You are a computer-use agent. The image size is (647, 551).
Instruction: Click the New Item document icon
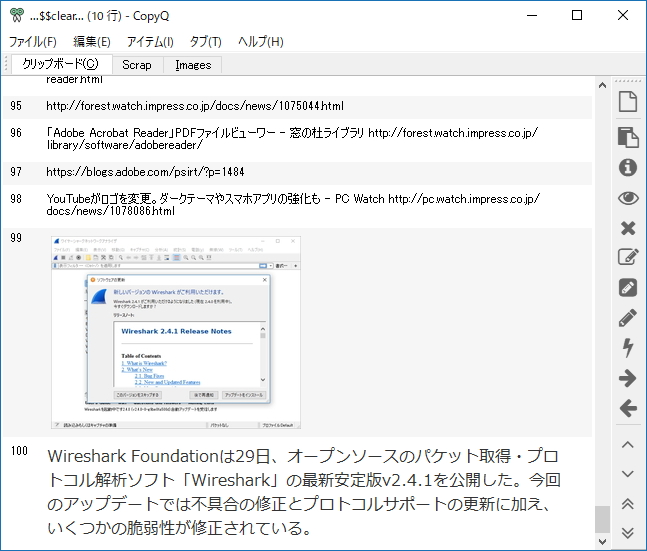tap(628, 102)
